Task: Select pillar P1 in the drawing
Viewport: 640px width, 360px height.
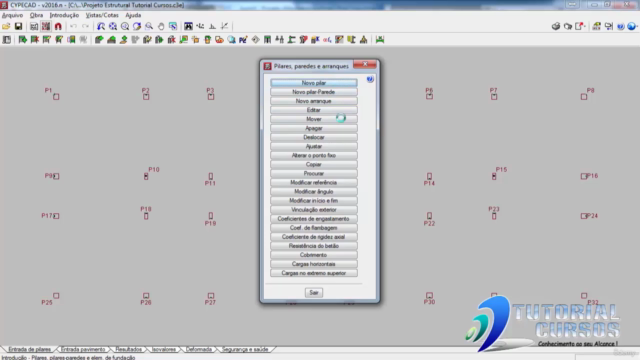Action: click(56, 97)
